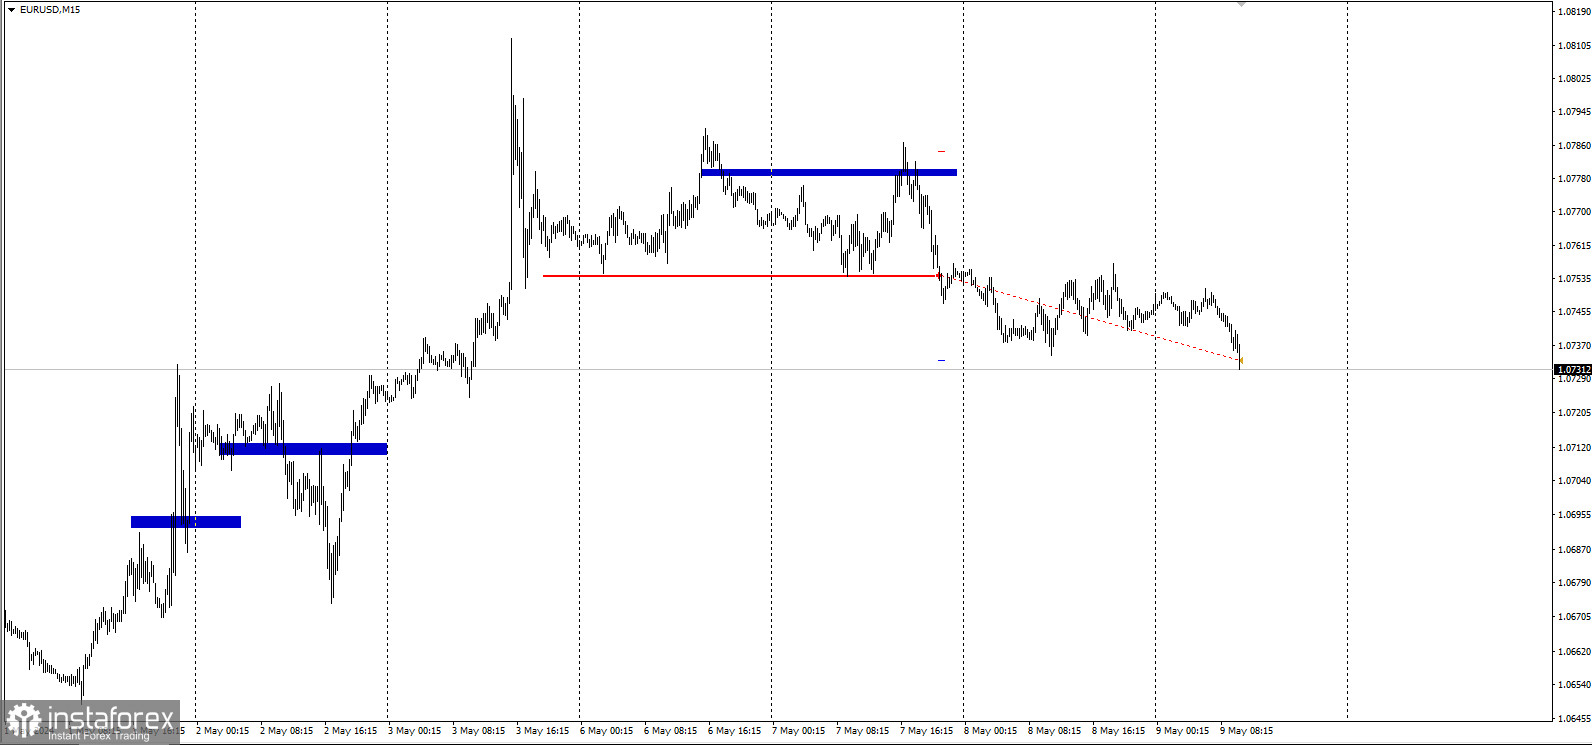Click the 1.06705 price scale label

click(x=1574, y=616)
